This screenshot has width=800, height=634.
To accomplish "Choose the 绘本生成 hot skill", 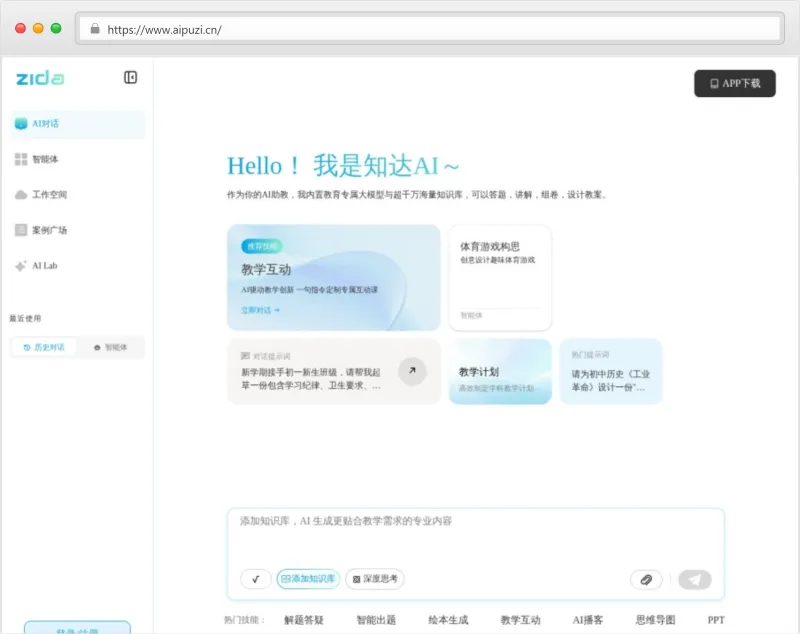I will 448,620.
